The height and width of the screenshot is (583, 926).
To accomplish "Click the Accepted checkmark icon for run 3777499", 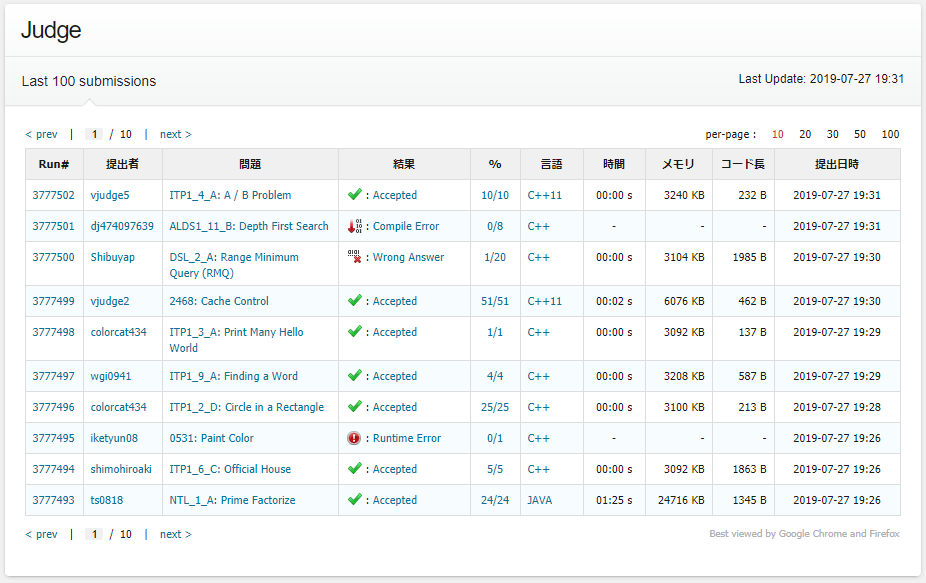I will (354, 300).
